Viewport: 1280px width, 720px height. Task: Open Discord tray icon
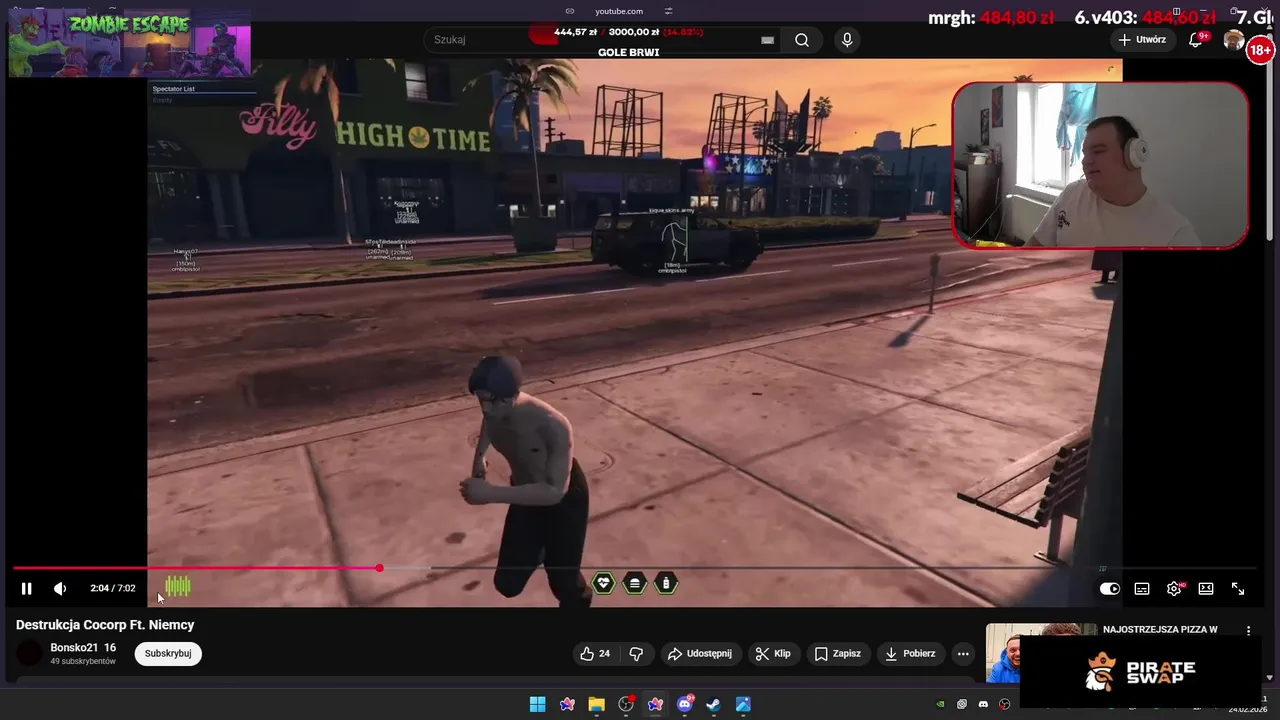coord(983,704)
